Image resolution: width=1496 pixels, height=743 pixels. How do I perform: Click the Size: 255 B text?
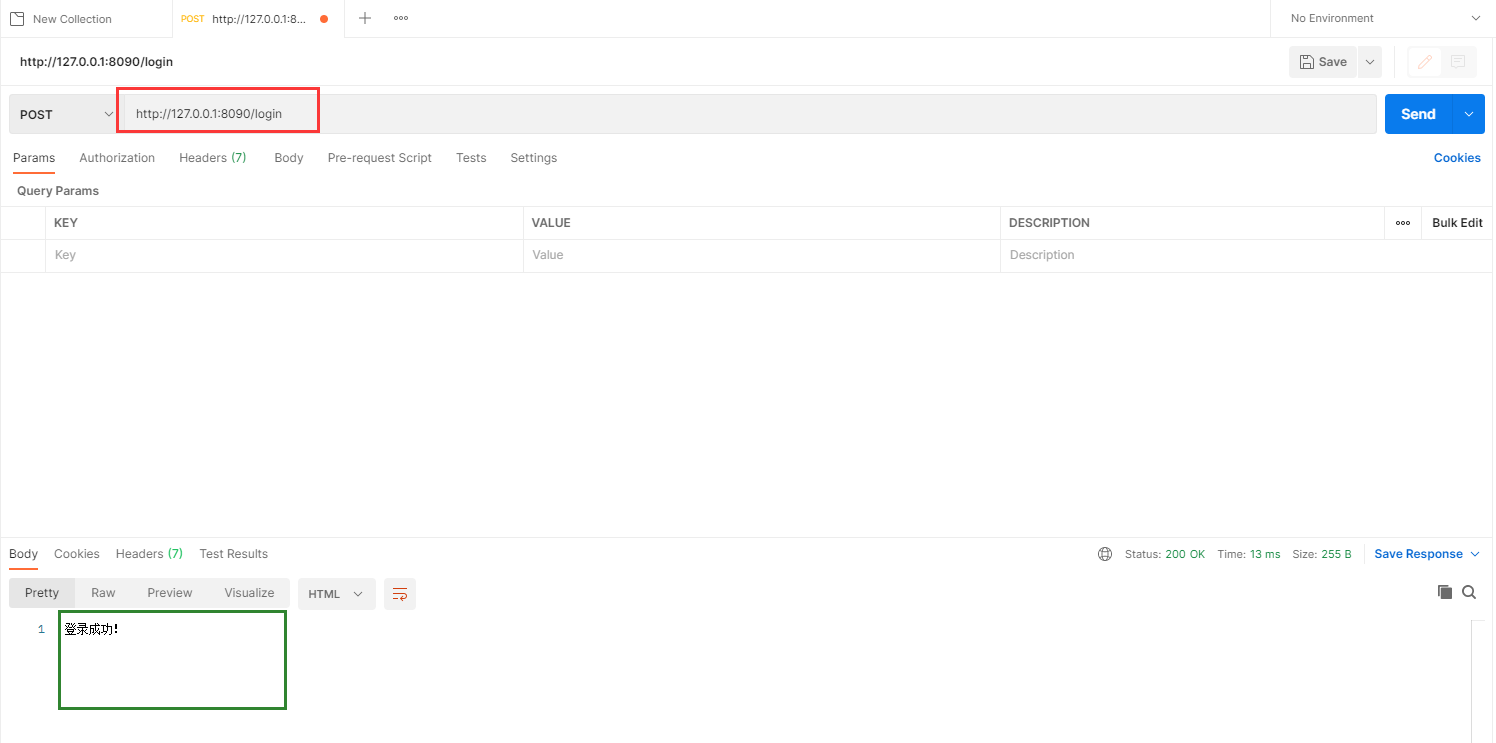pos(1322,554)
